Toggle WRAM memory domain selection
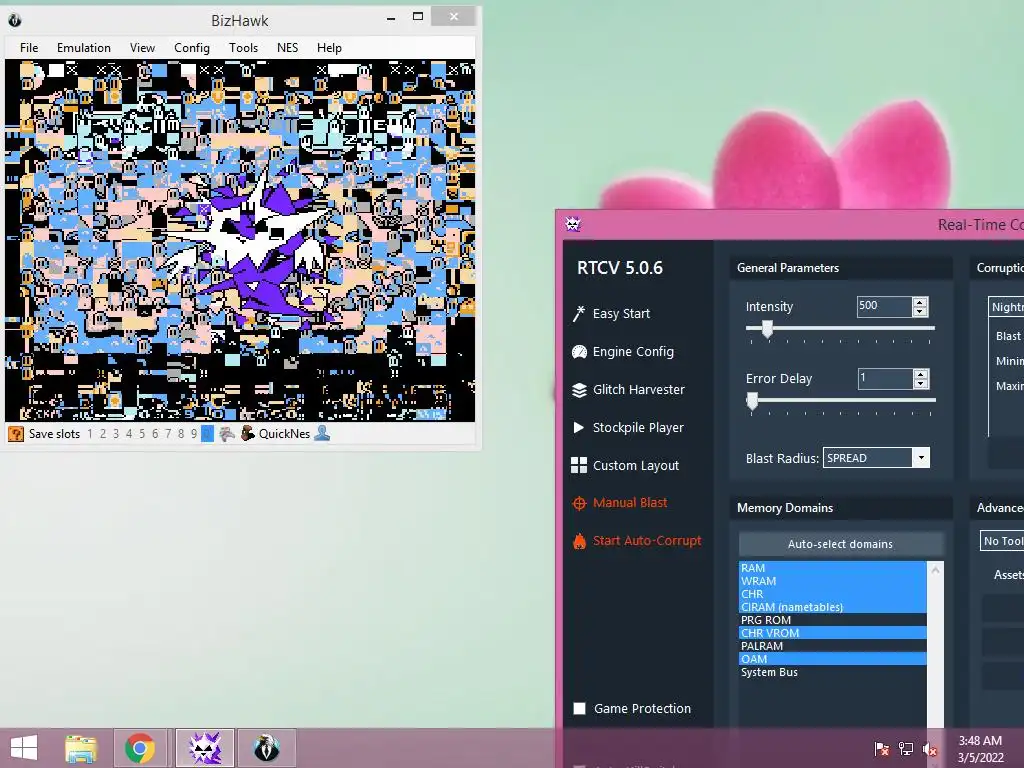The width and height of the screenshot is (1024, 768). (x=833, y=581)
